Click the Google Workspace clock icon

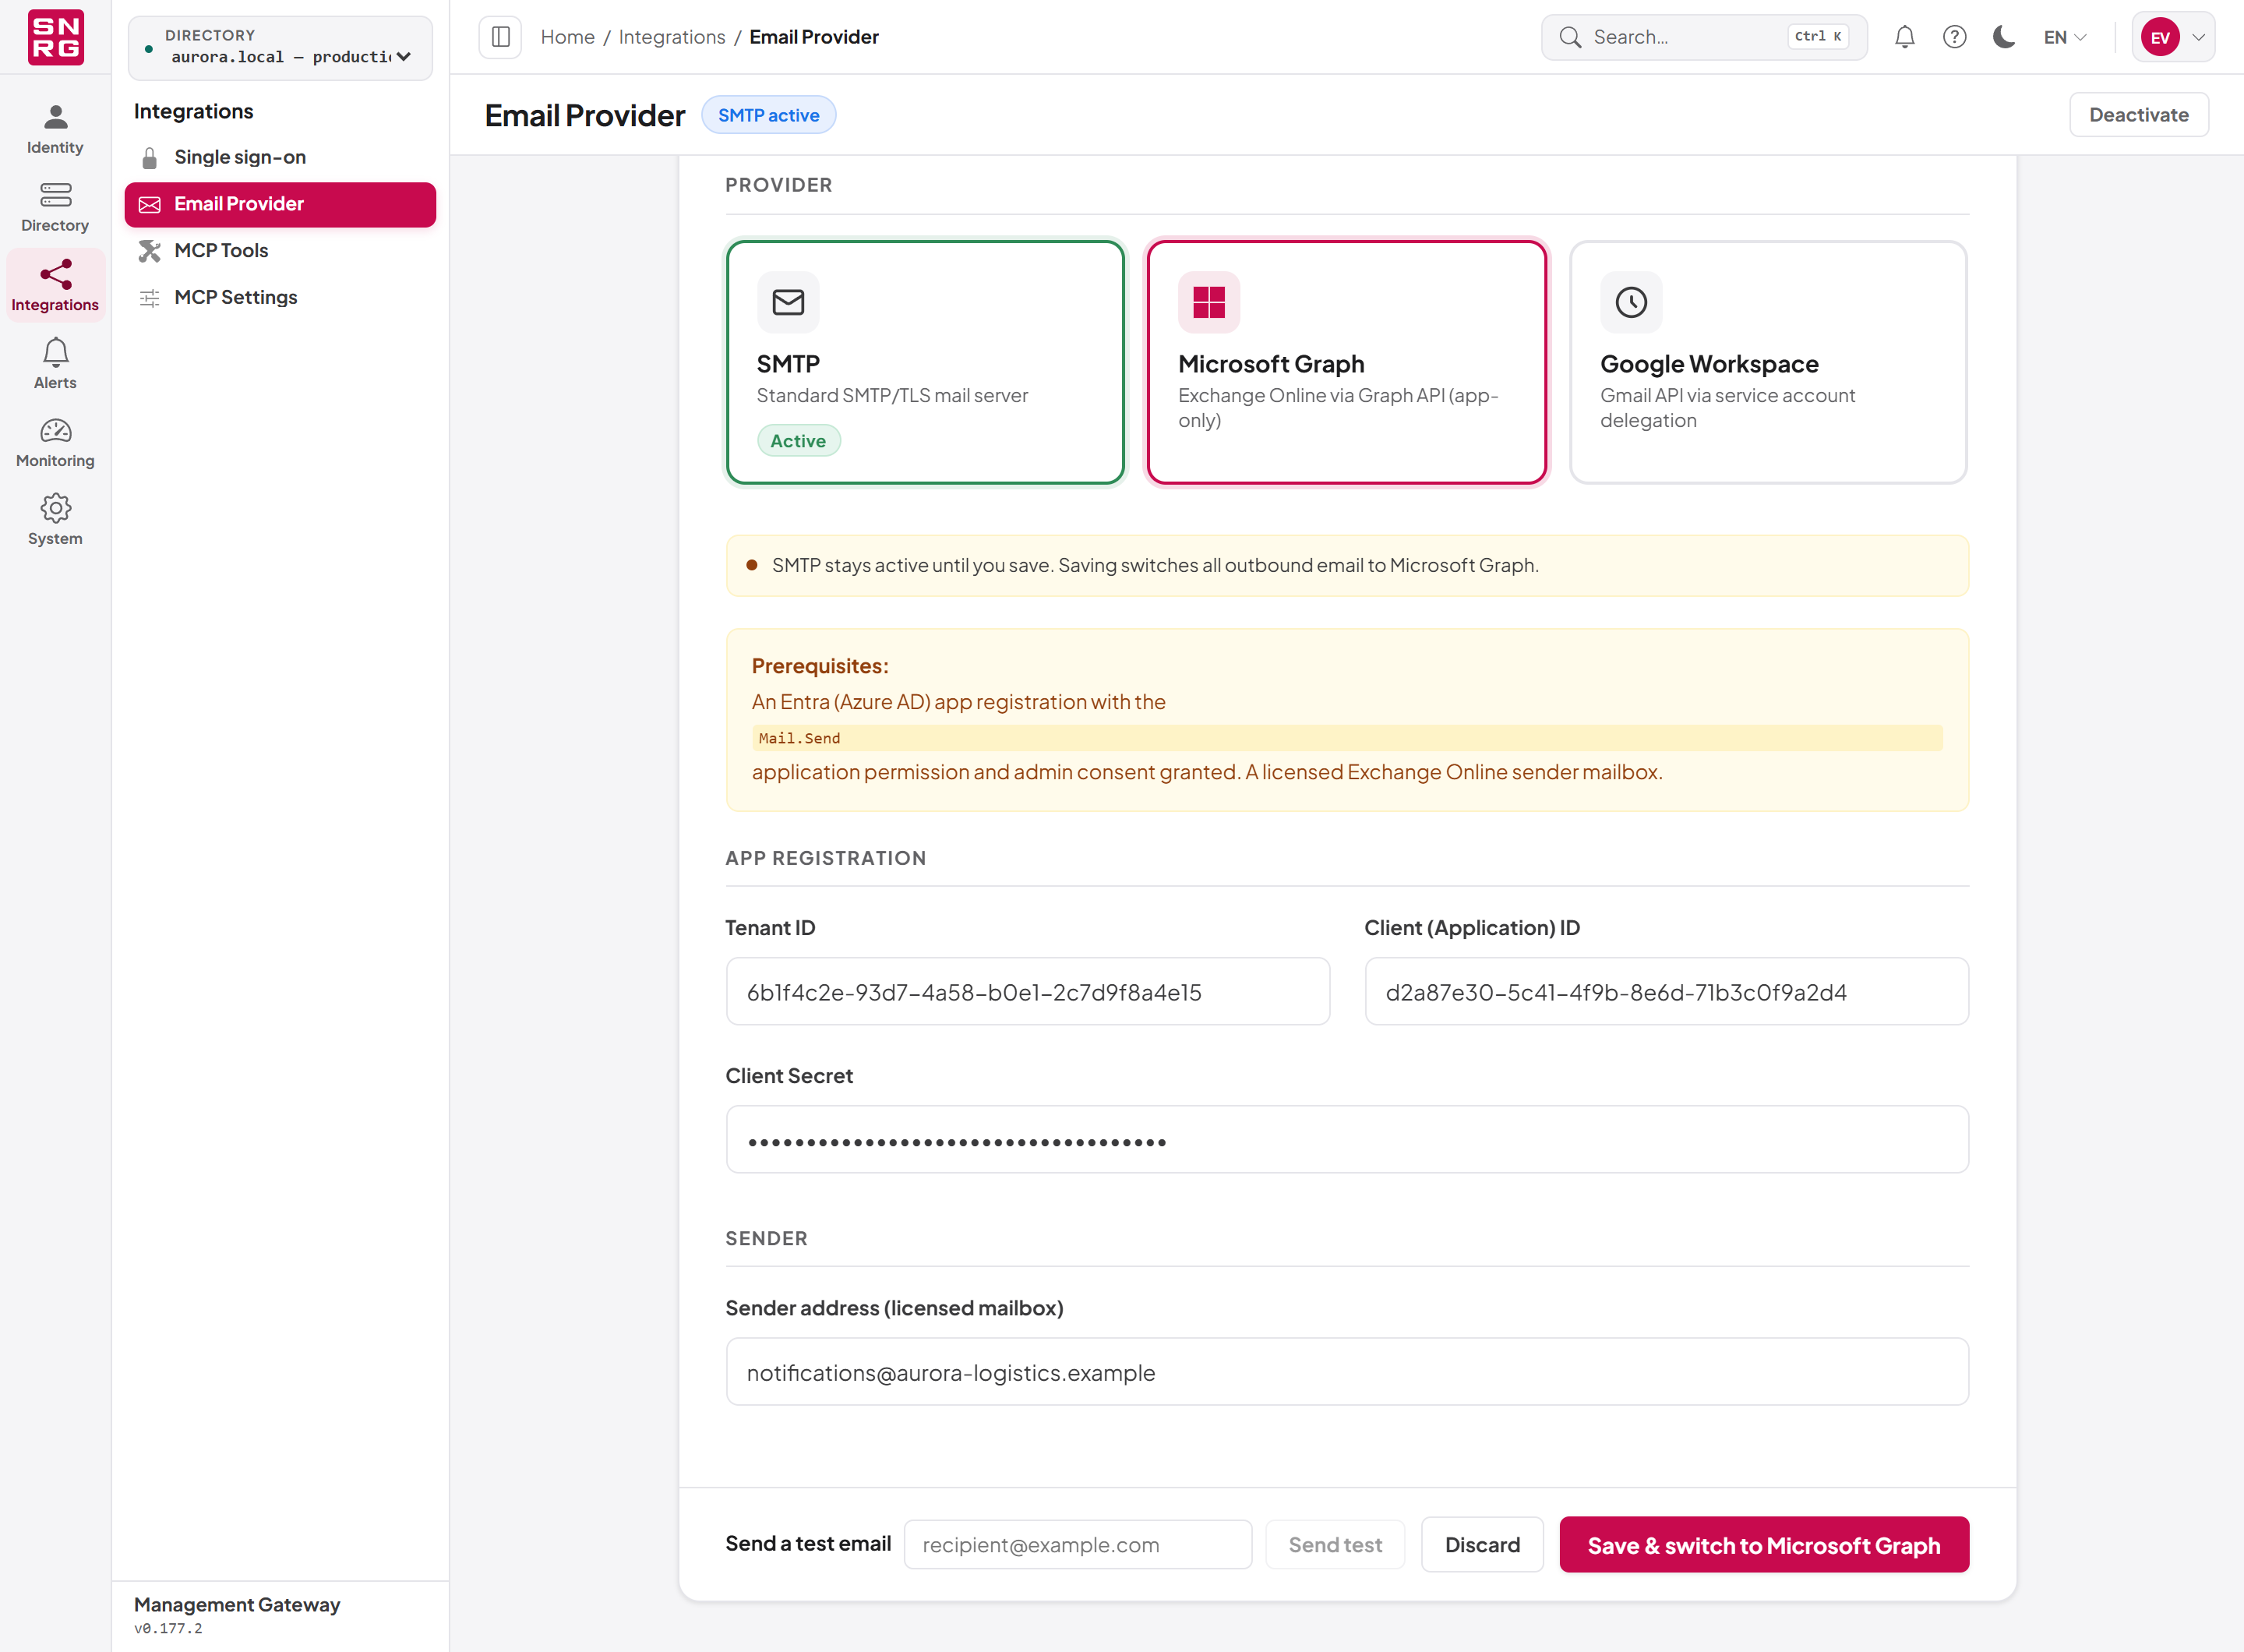tap(1631, 302)
